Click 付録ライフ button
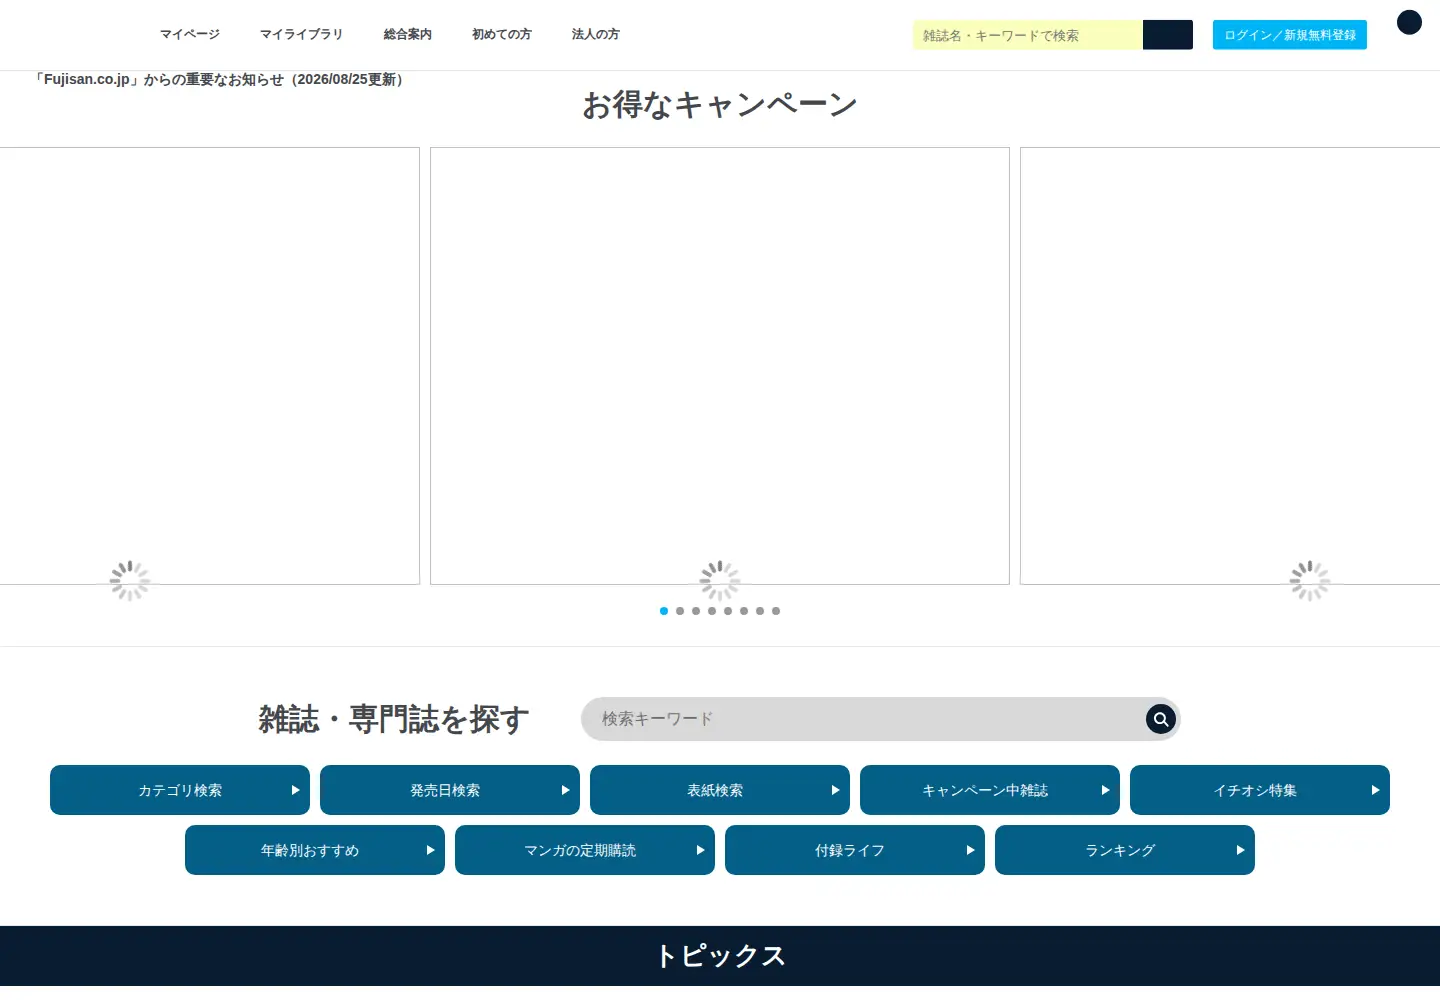 (855, 850)
